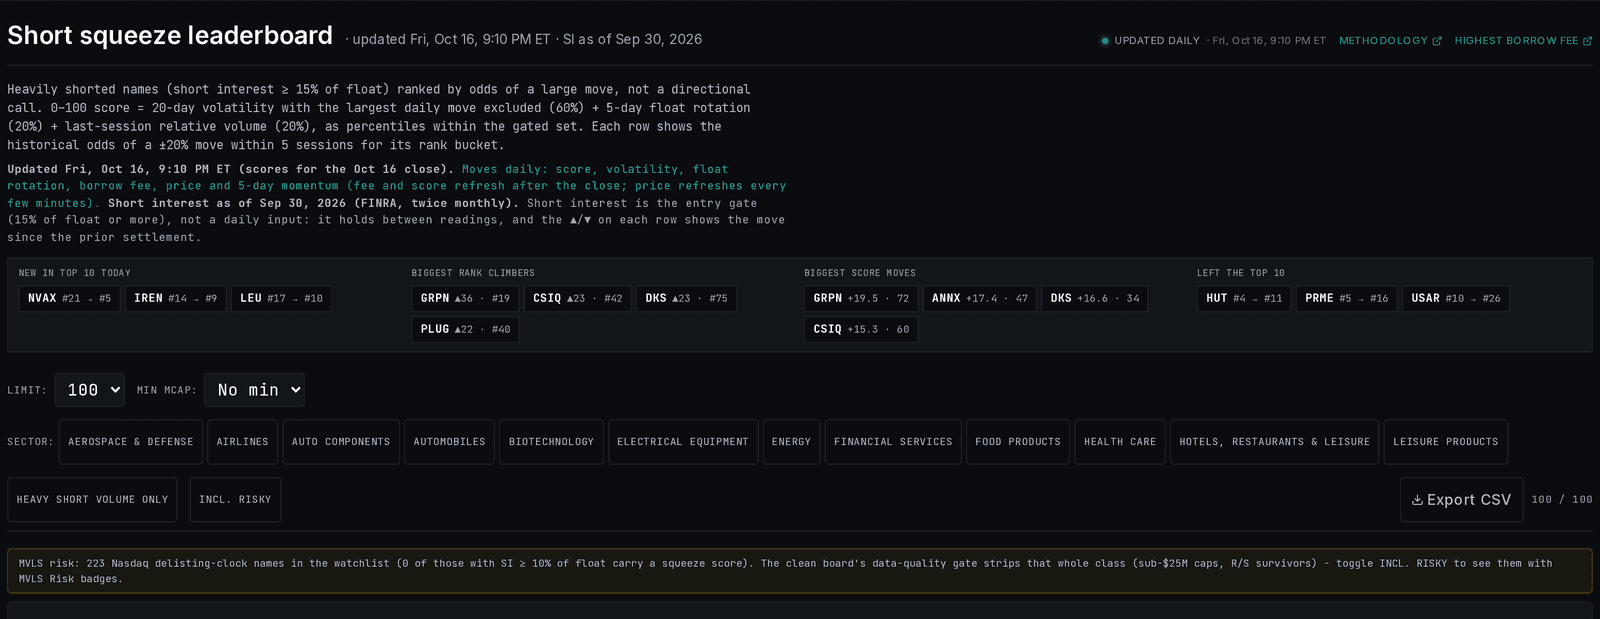The image size is (1600, 619).
Task: Open DKS chip in Biggest Rank Climbers
Action: point(687,299)
